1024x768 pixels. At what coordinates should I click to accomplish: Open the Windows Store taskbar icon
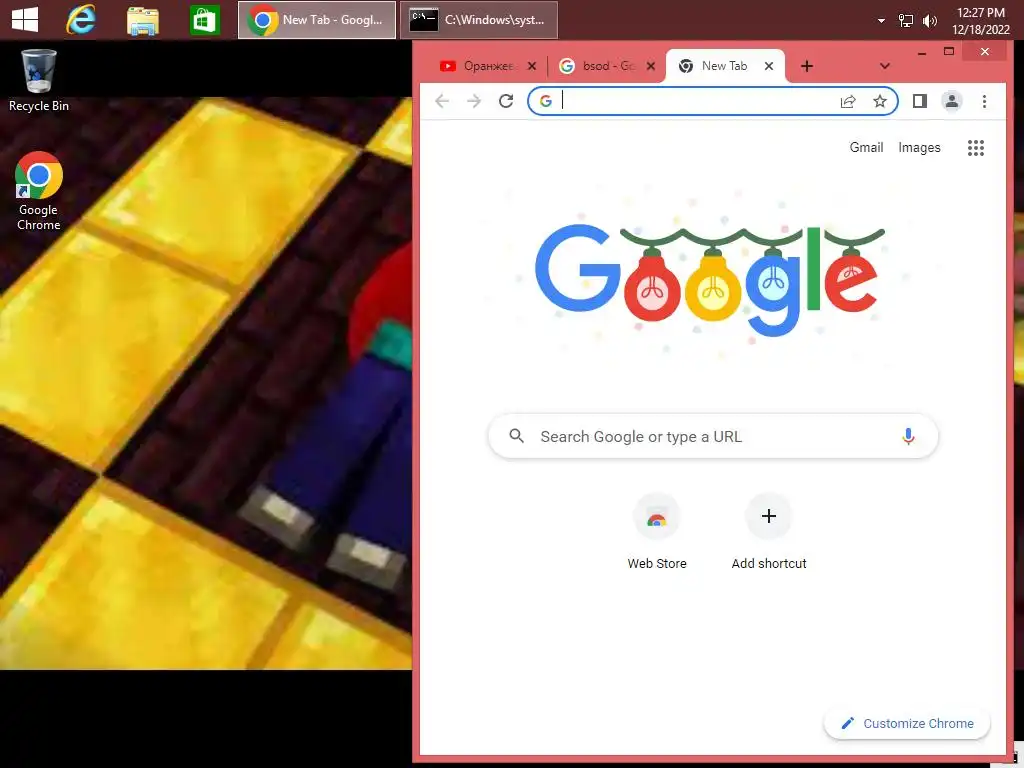coord(204,21)
